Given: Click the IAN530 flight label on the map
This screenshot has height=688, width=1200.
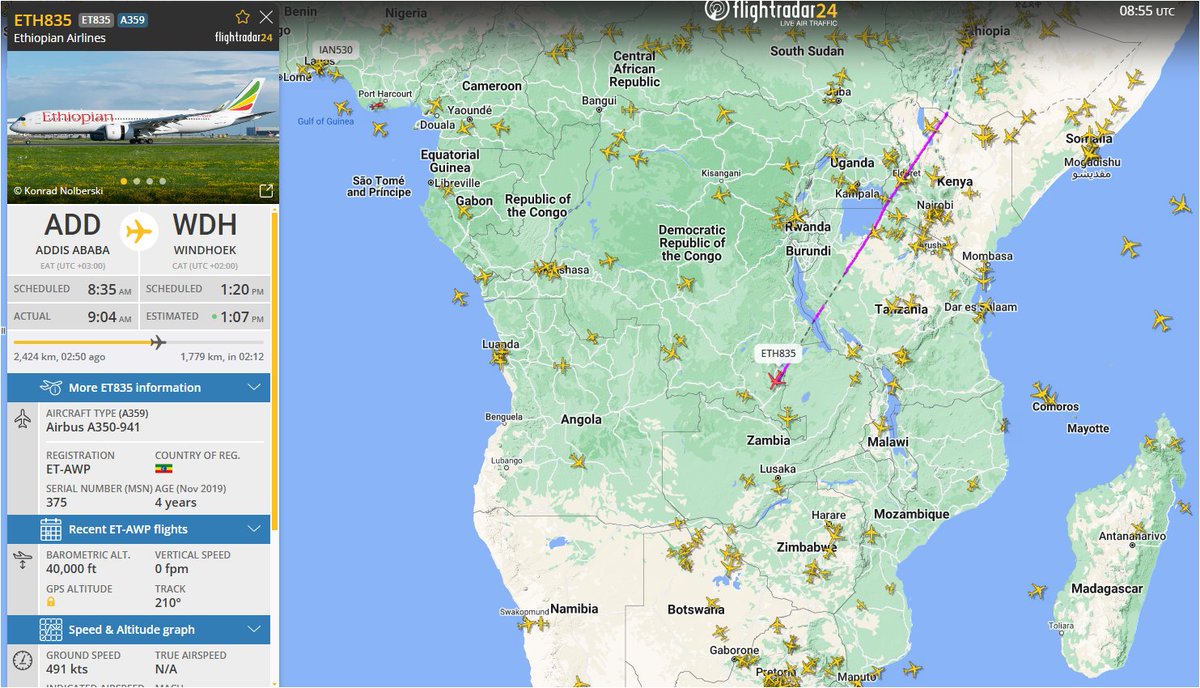Looking at the screenshot, I should (x=335, y=50).
